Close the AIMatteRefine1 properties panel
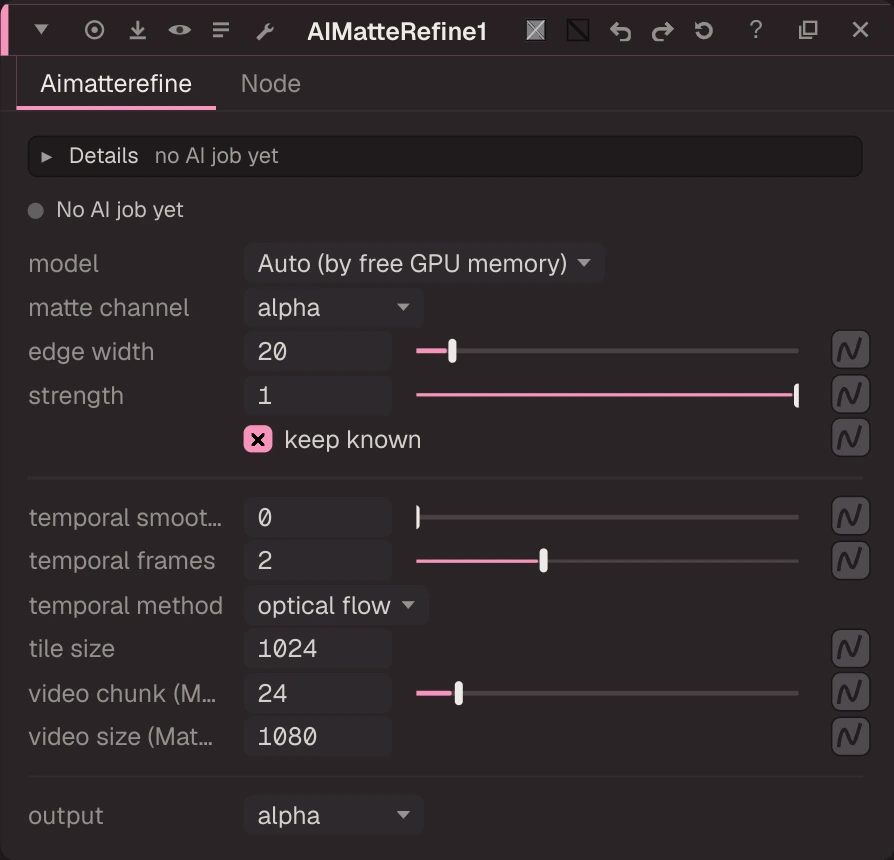Screen dimensions: 894x860 [x=860, y=30]
